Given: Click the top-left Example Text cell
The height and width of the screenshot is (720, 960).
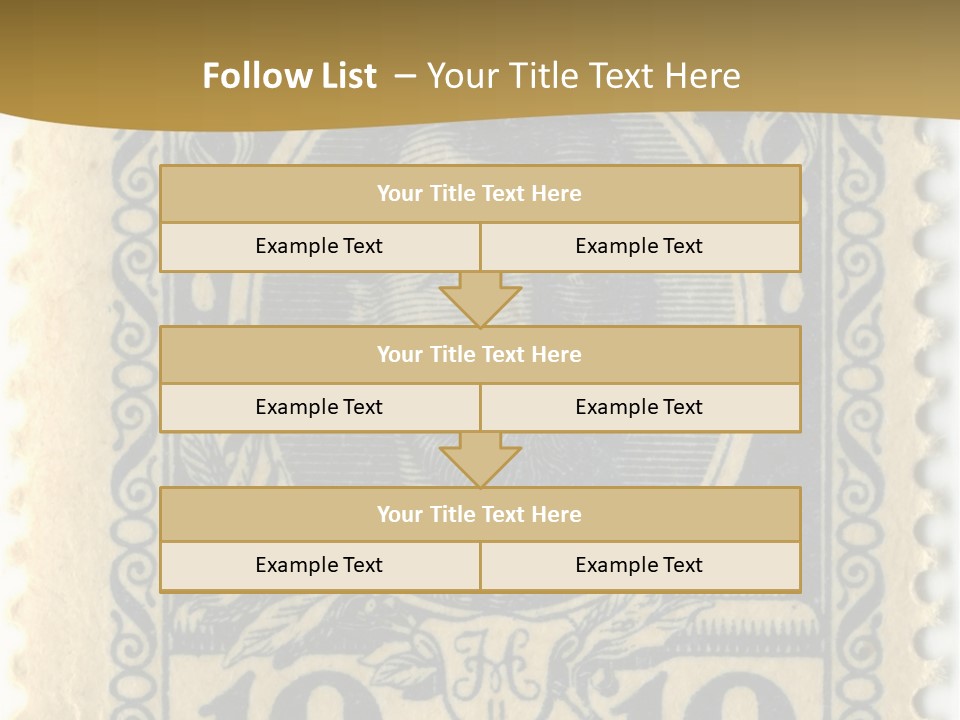Looking at the screenshot, I should [x=319, y=246].
